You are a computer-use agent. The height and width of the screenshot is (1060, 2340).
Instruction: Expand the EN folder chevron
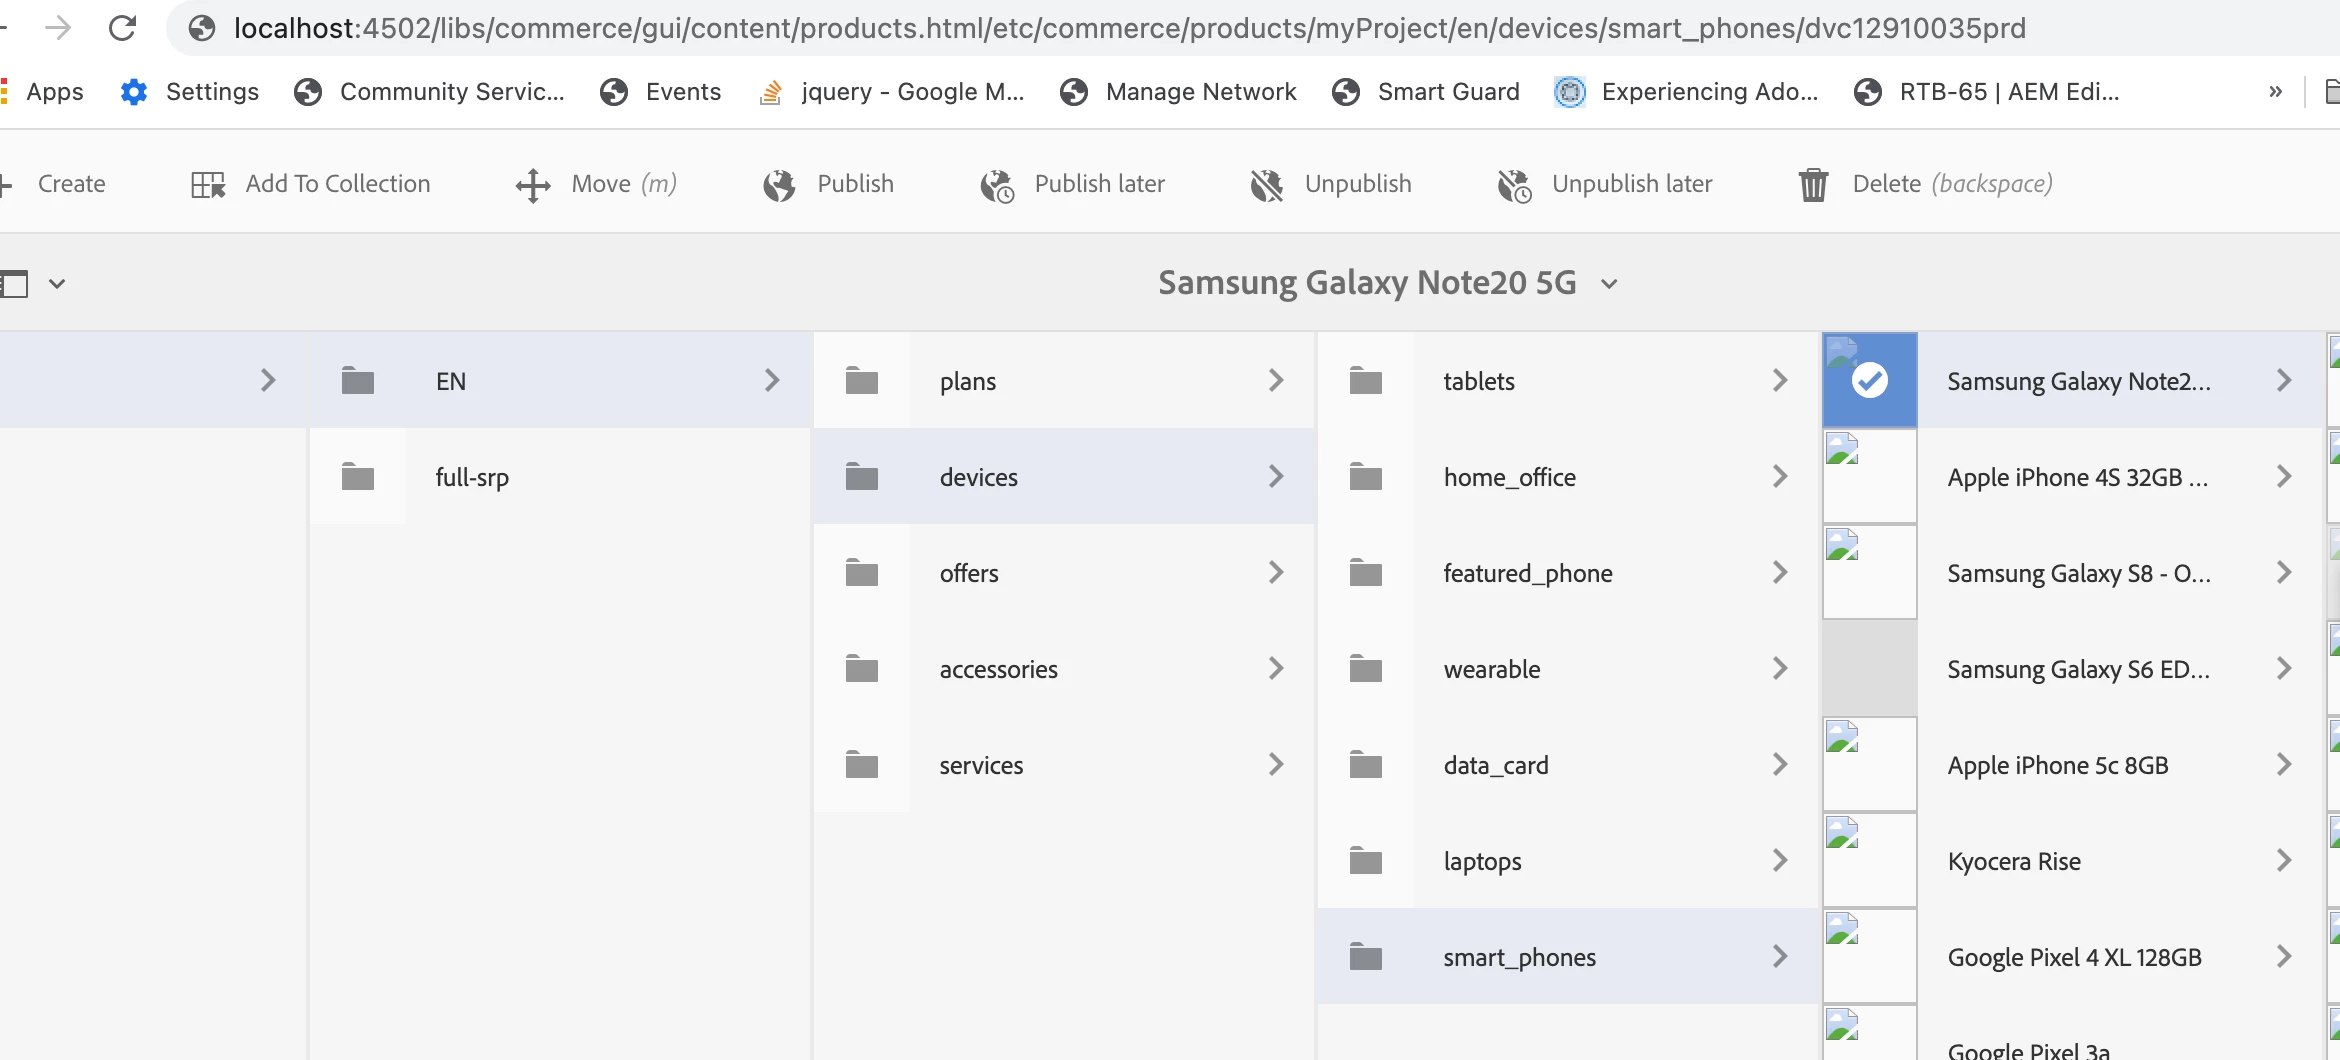(x=772, y=380)
